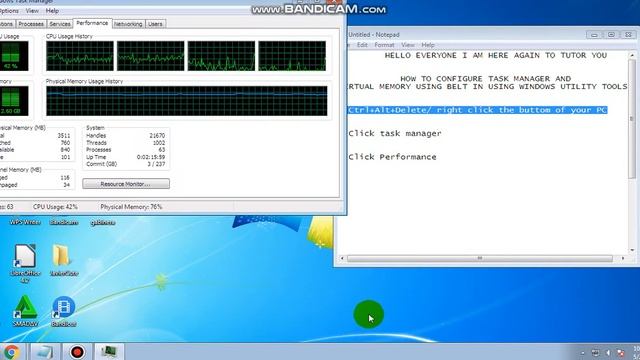This screenshot has width=640, height=360.
Task: Open Notepad Format menu
Action: 384,45
